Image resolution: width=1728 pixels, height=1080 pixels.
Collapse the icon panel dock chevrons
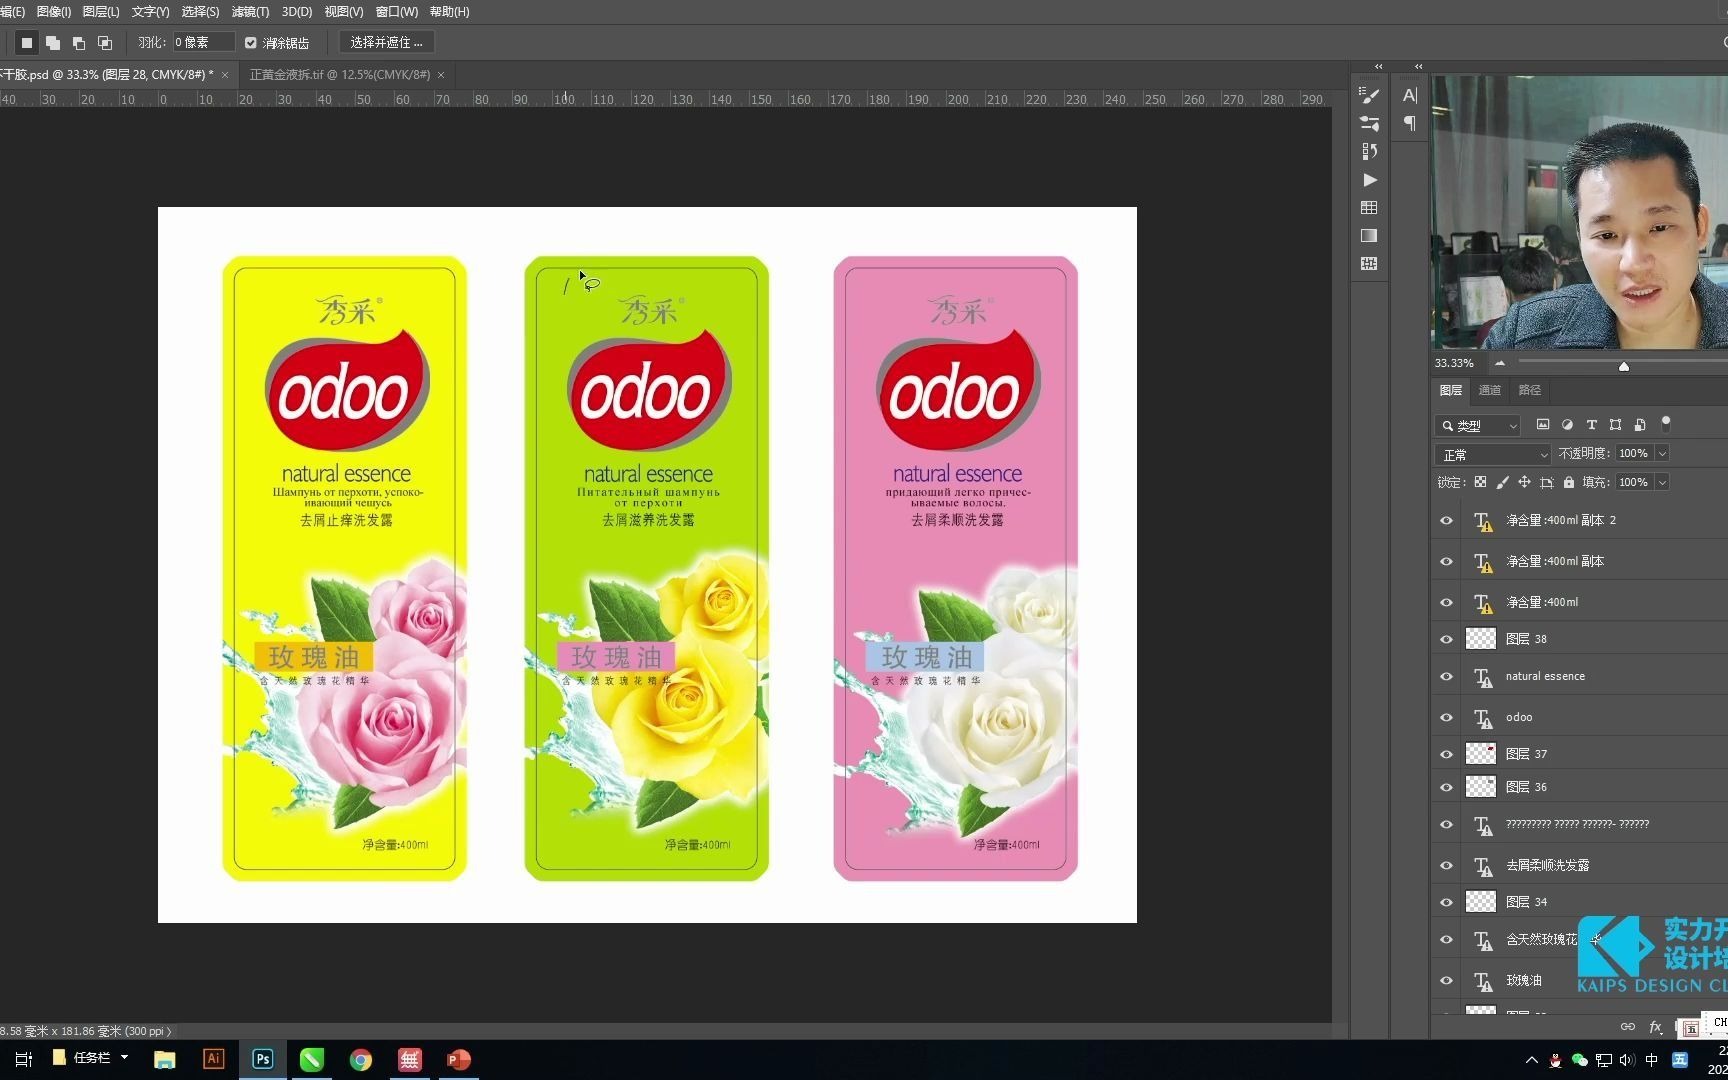(x=1378, y=66)
